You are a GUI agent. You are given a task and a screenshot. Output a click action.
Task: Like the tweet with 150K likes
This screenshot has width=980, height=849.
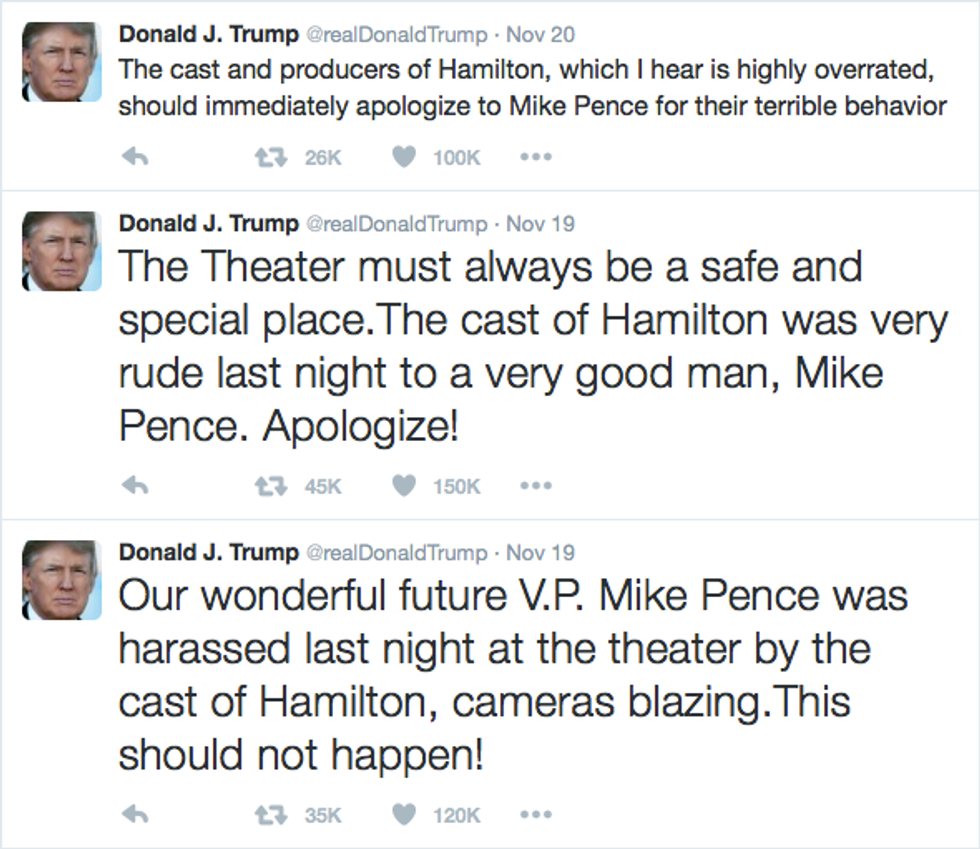point(403,486)
